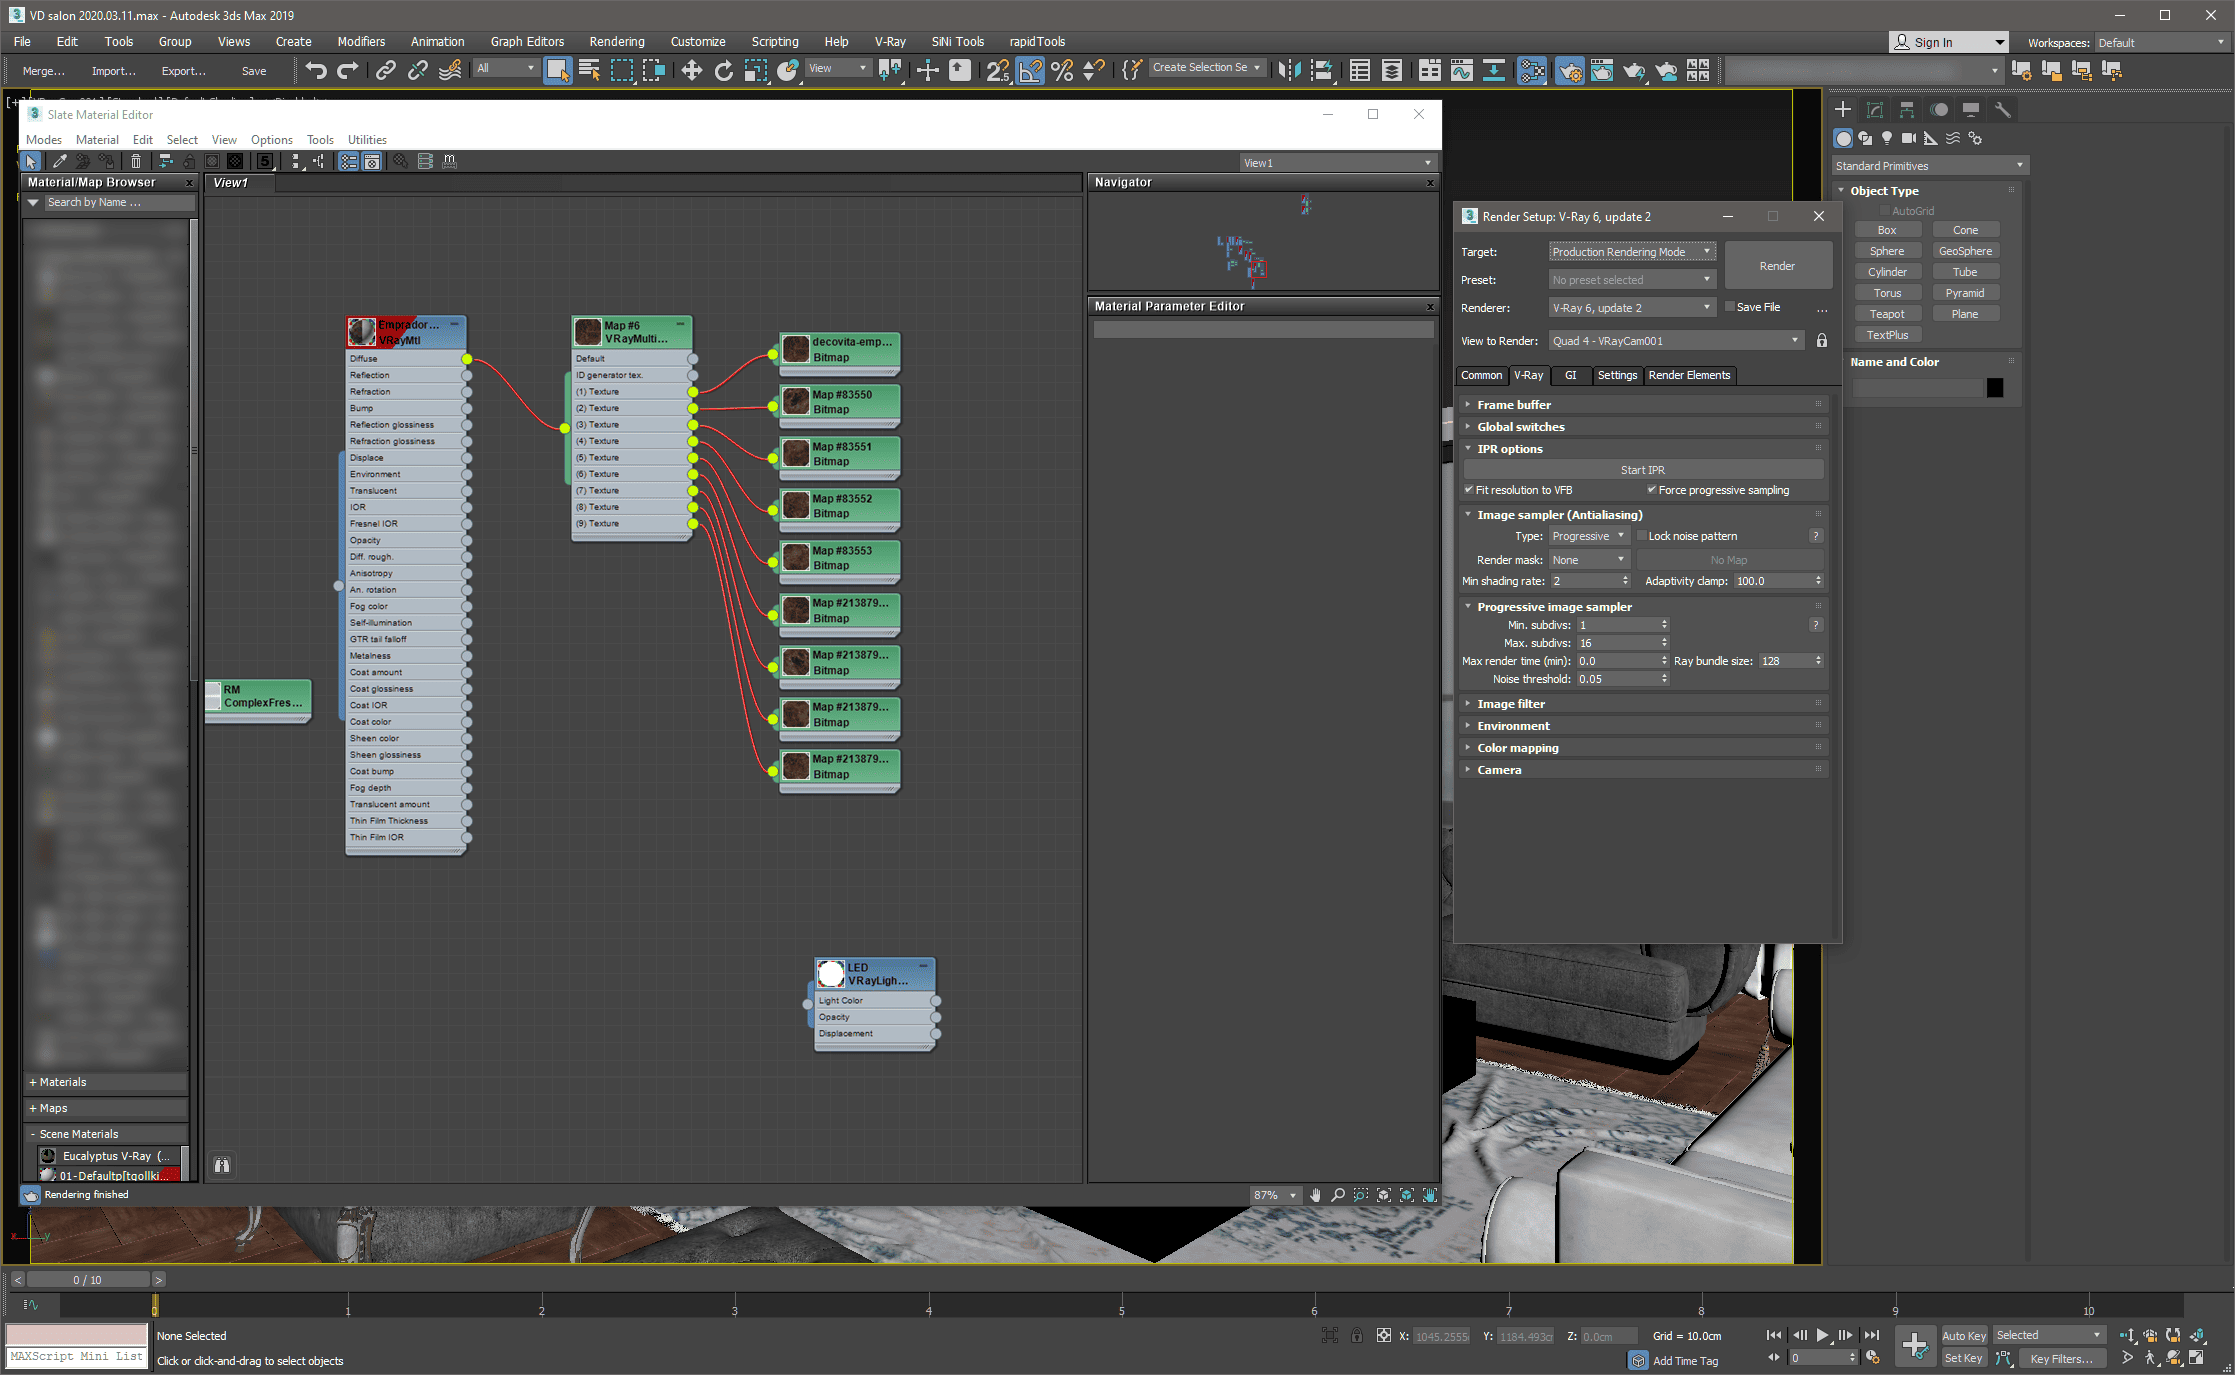Switch to the Render Elements tab
The image size is (2235, 1375).
[x=1689, y=375]
